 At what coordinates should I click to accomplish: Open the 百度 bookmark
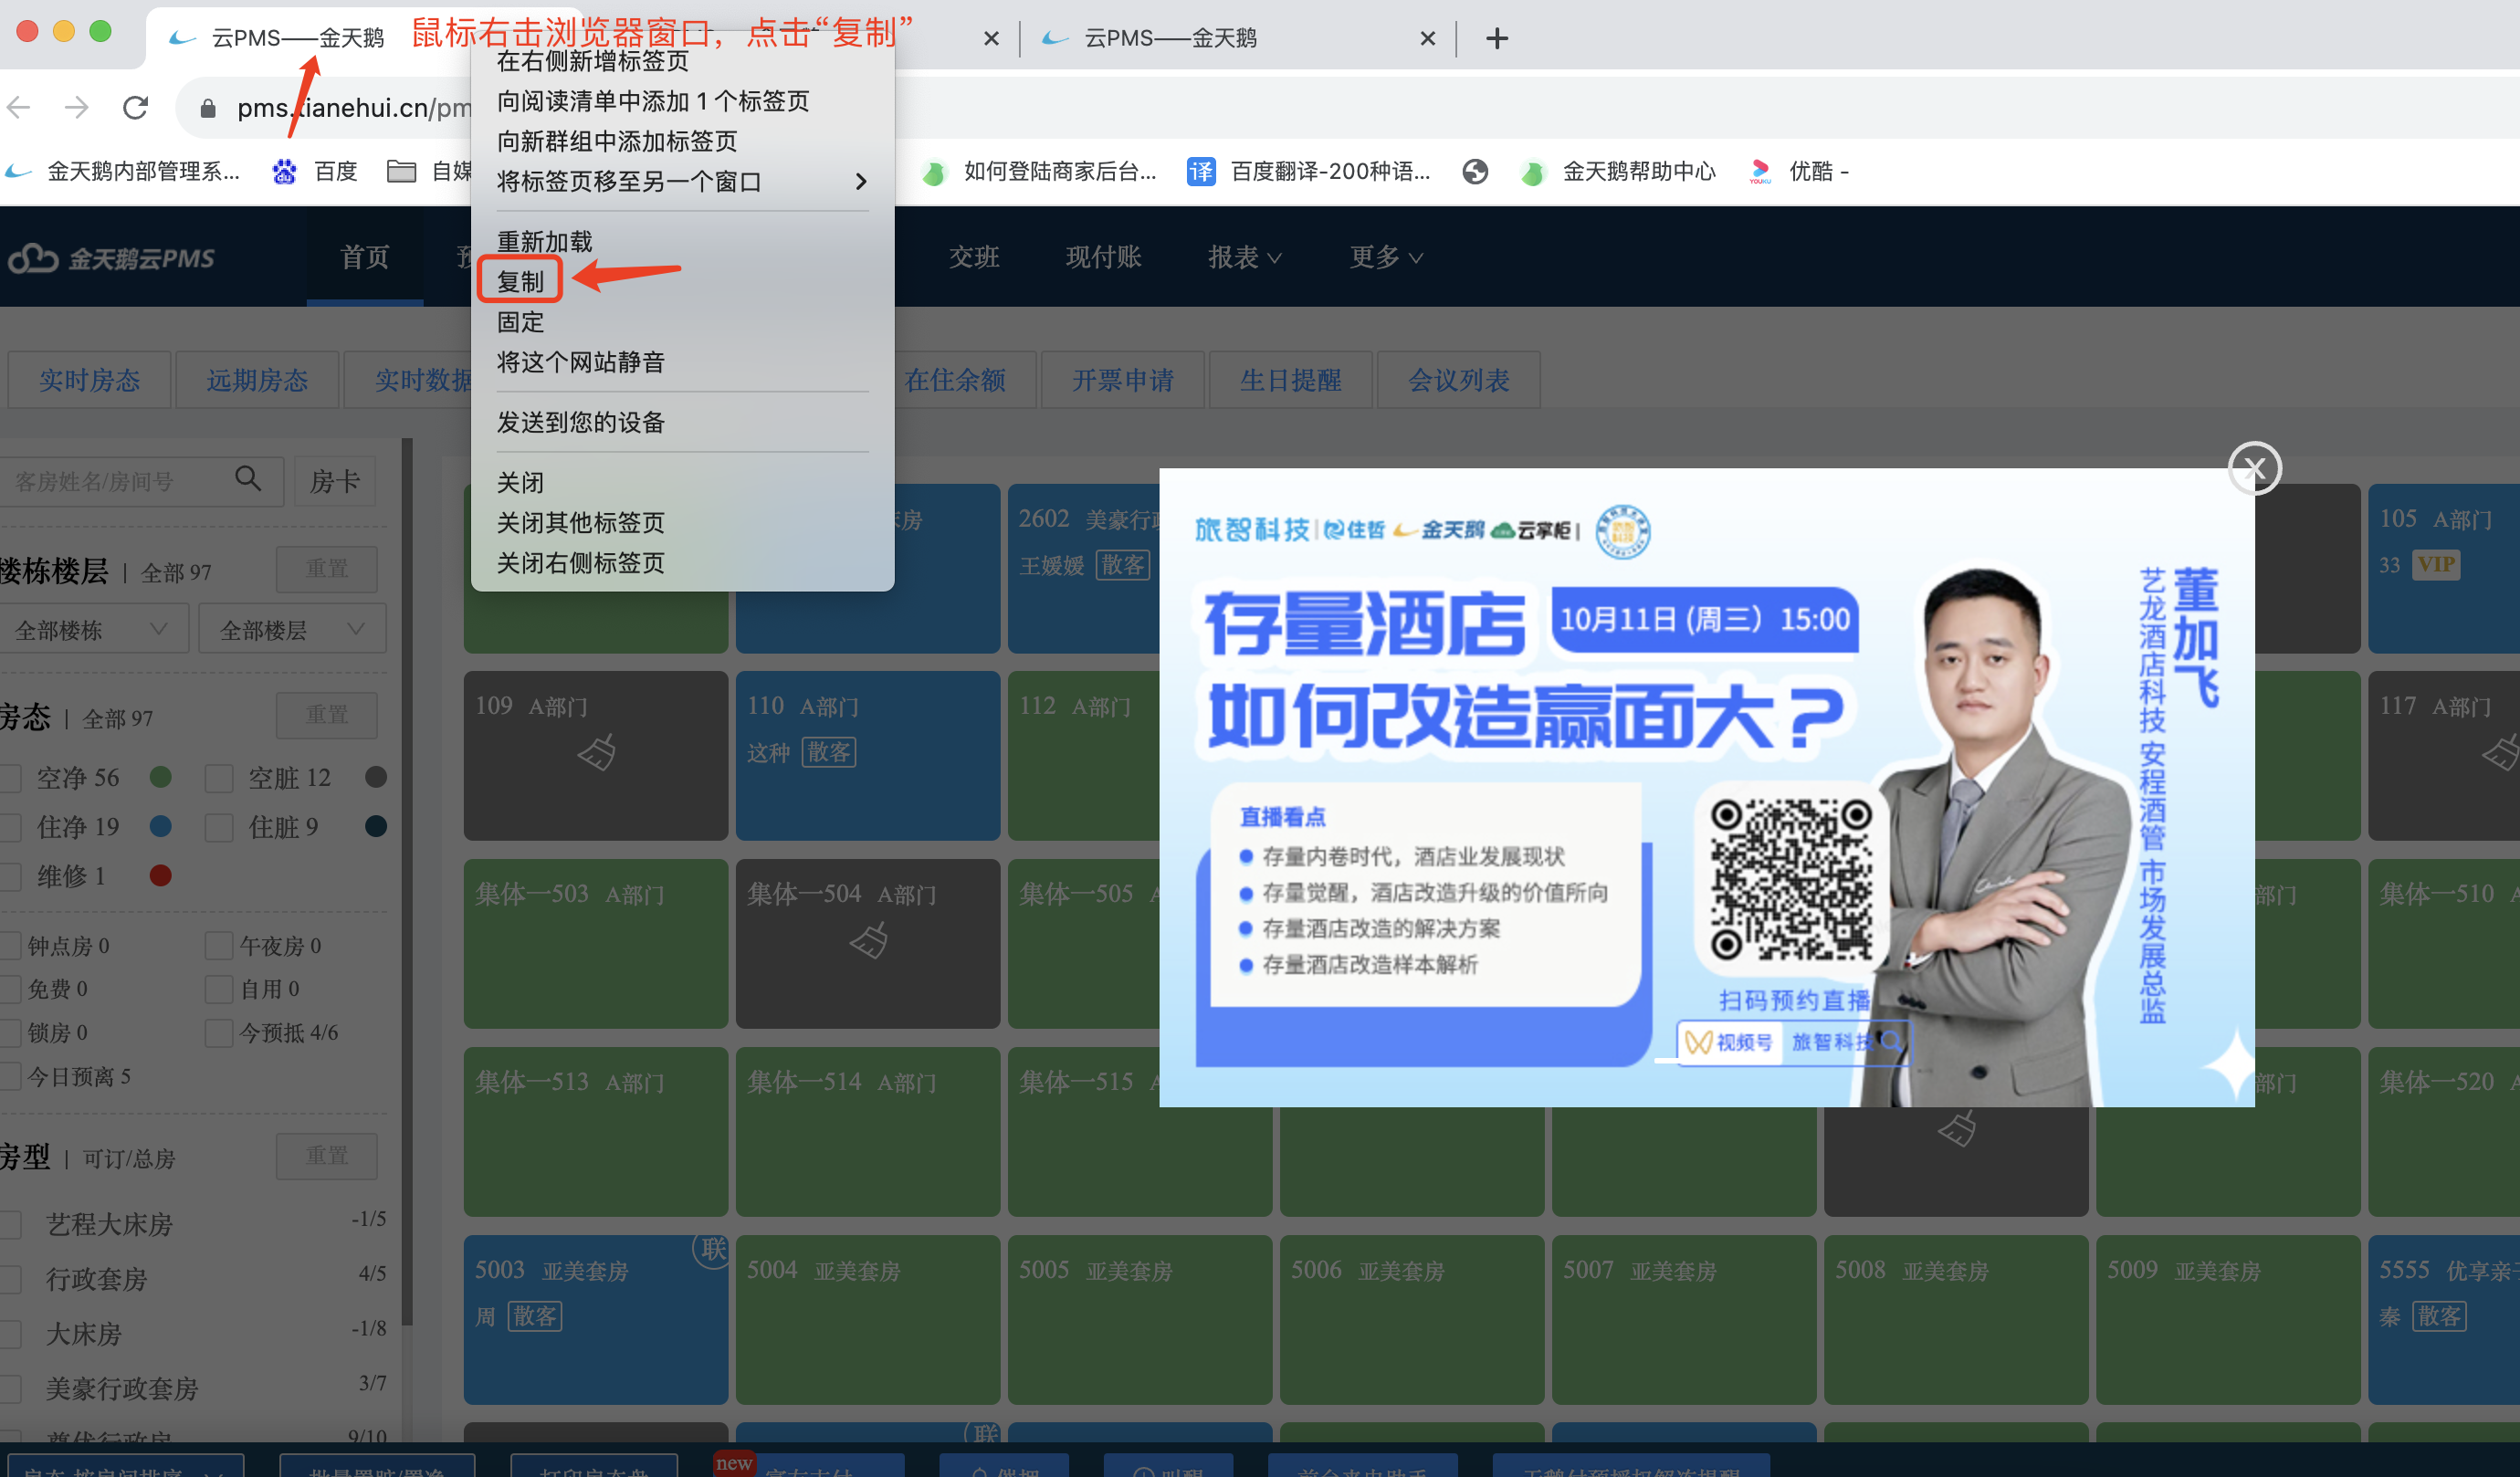click(315, 171)
